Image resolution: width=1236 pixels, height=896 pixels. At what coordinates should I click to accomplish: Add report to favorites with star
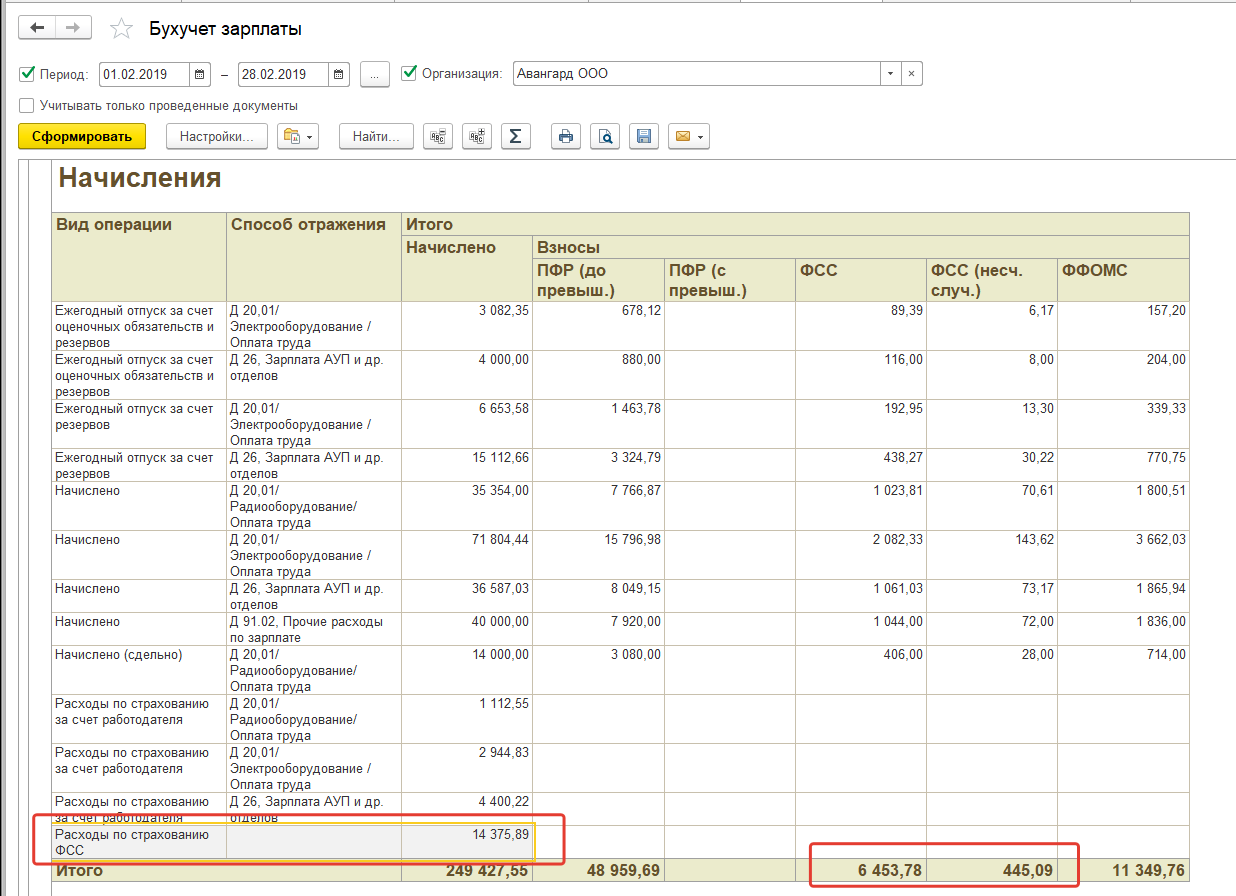coord(121,29)
